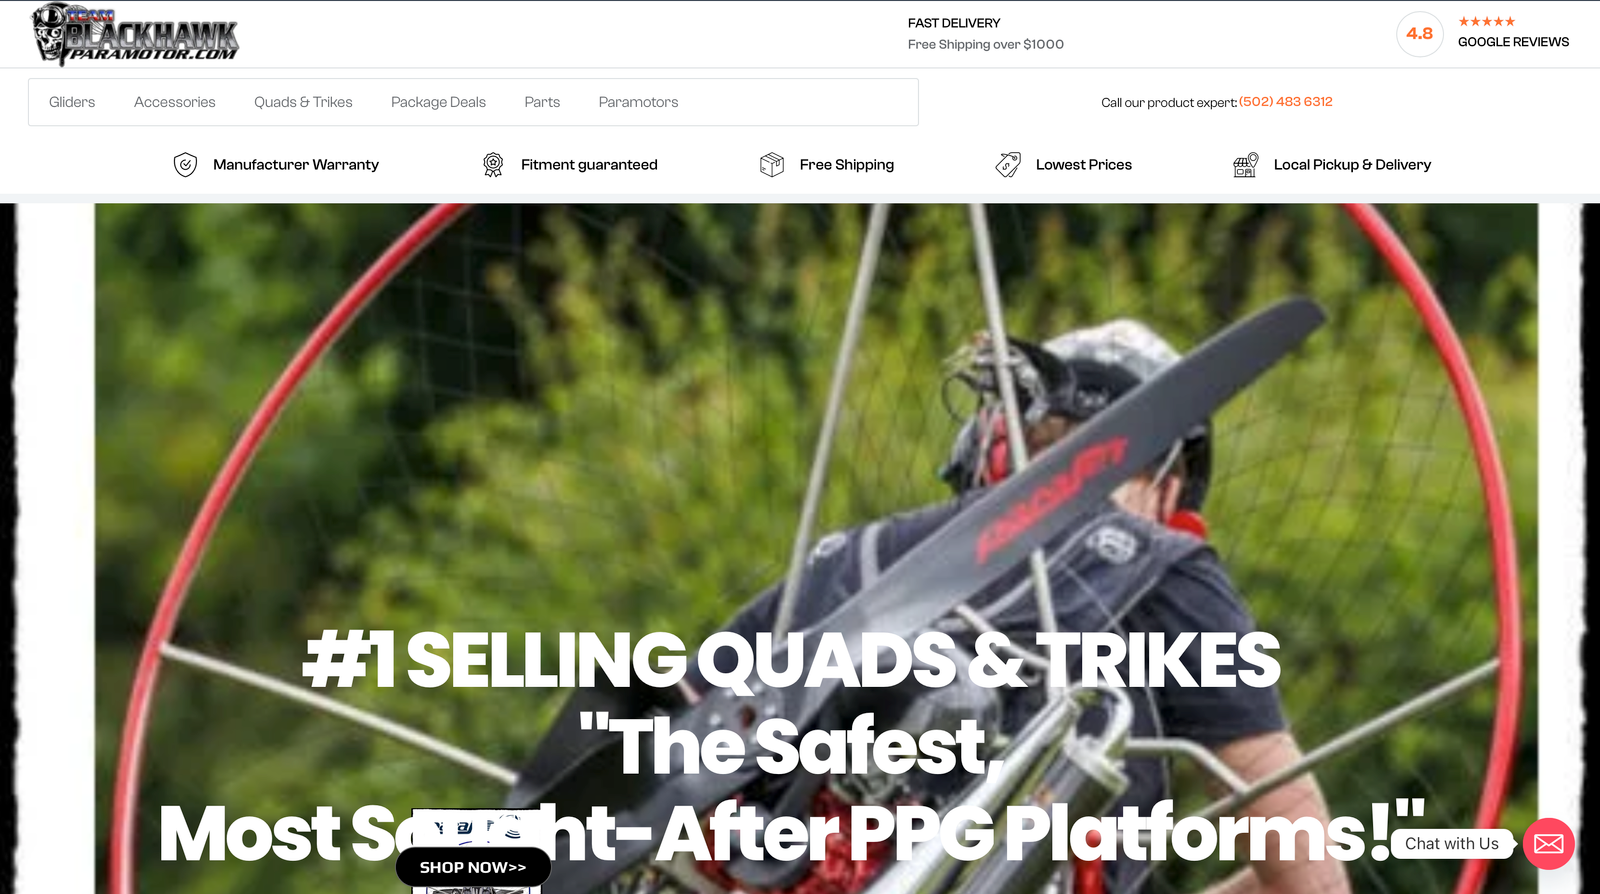Image resolution: width=1600 pixels, height=894 pixels.
Task: Open Google Reviews link
Action: tap(1513, 42)
